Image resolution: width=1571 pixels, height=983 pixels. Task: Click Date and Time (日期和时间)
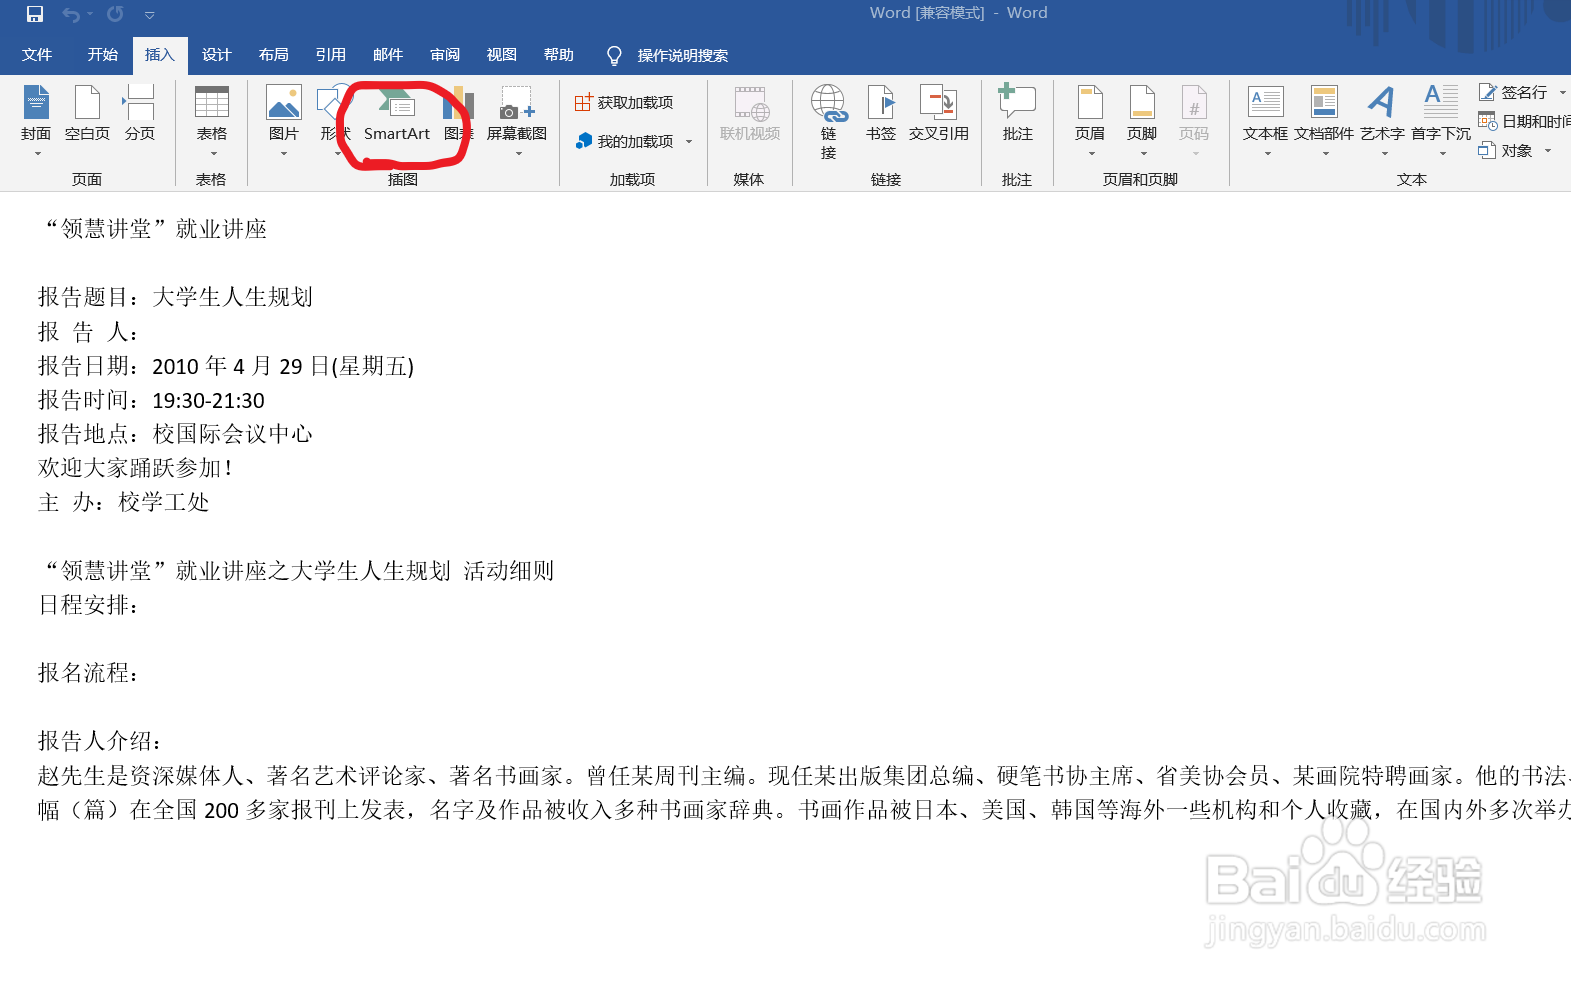point(1524,121)
